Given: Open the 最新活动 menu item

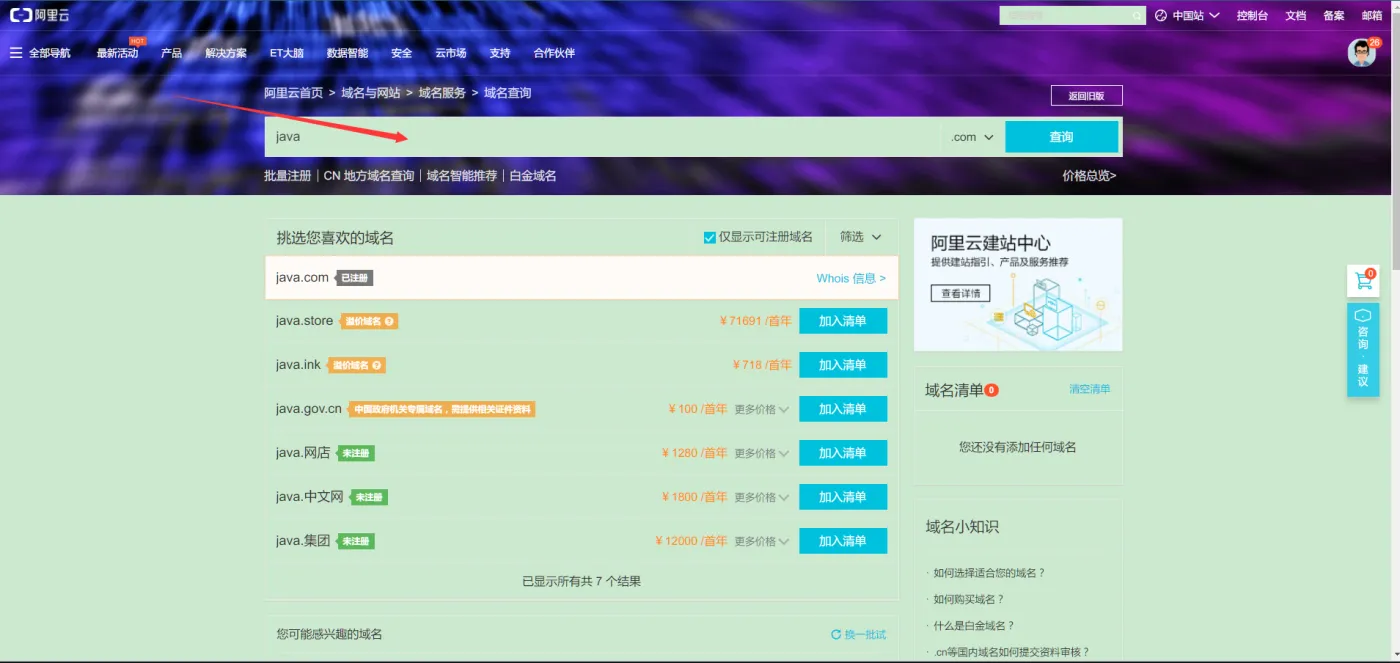Looking at the screenshot, I should (117, 53).
